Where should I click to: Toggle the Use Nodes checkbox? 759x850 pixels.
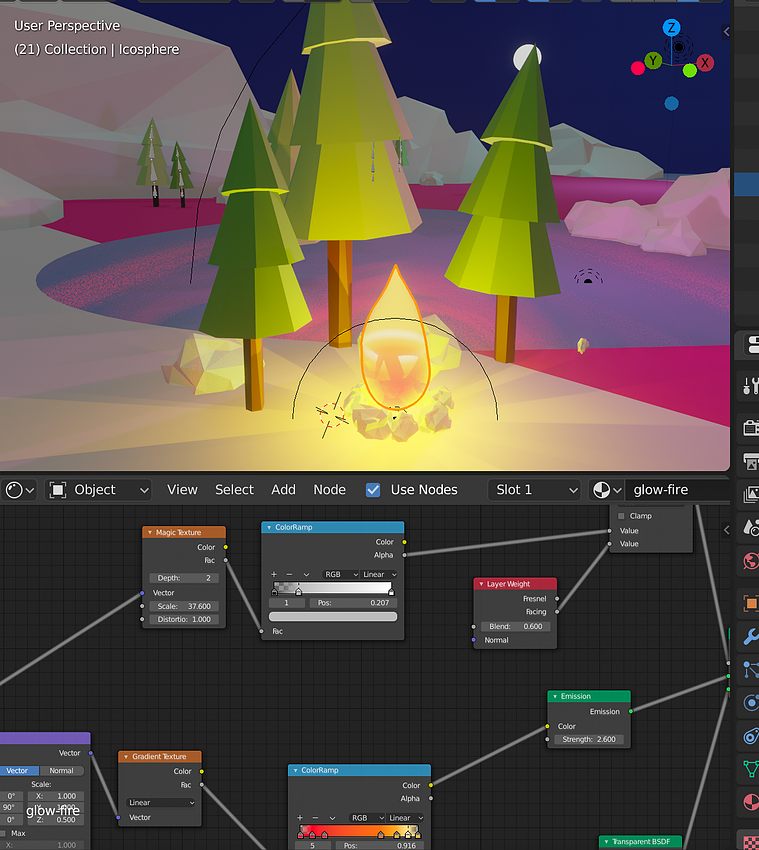(373, 490)
